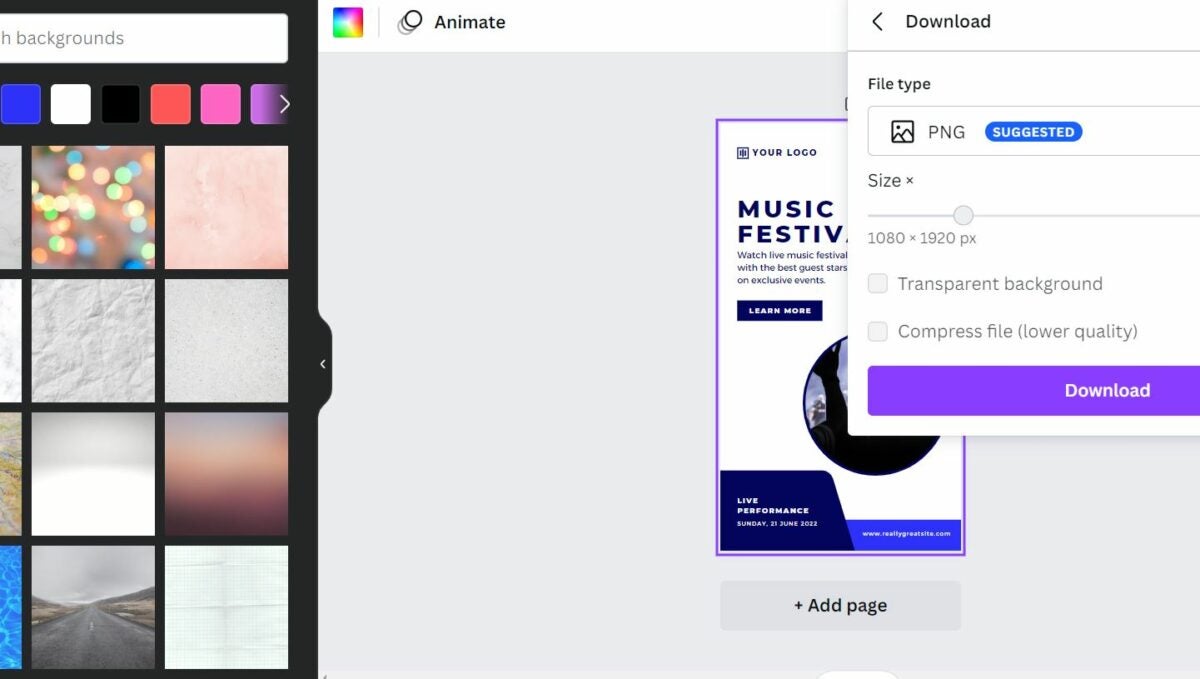Tick Compress file (lower quality) checkbox
This screenshot has width=1200, height=679.
coord(877,332)
